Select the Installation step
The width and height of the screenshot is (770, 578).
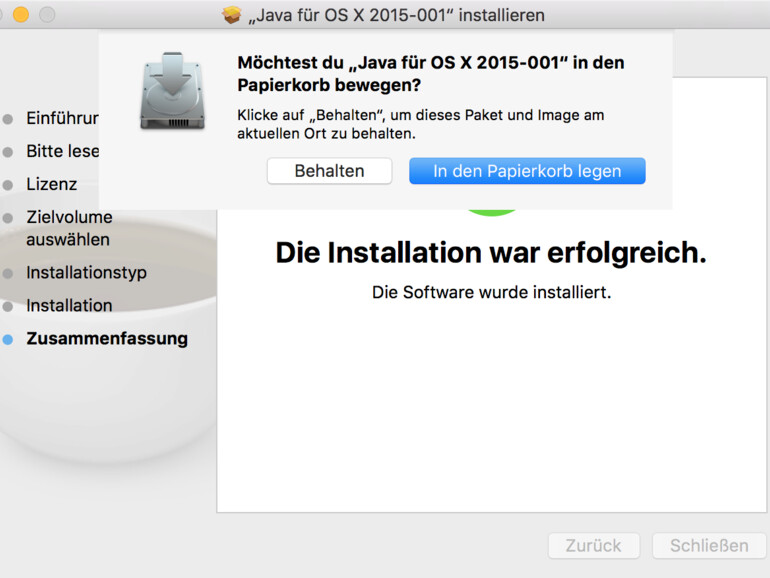point(69,305)
